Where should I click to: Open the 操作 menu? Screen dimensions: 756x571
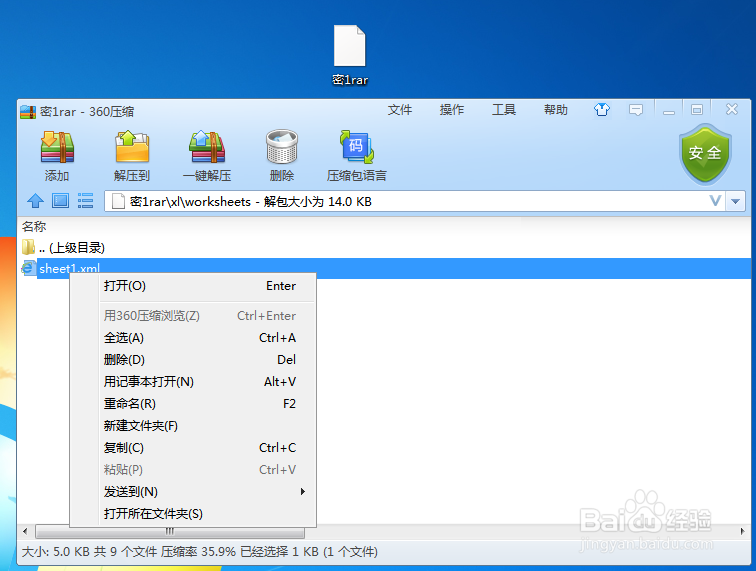[452, 110]
